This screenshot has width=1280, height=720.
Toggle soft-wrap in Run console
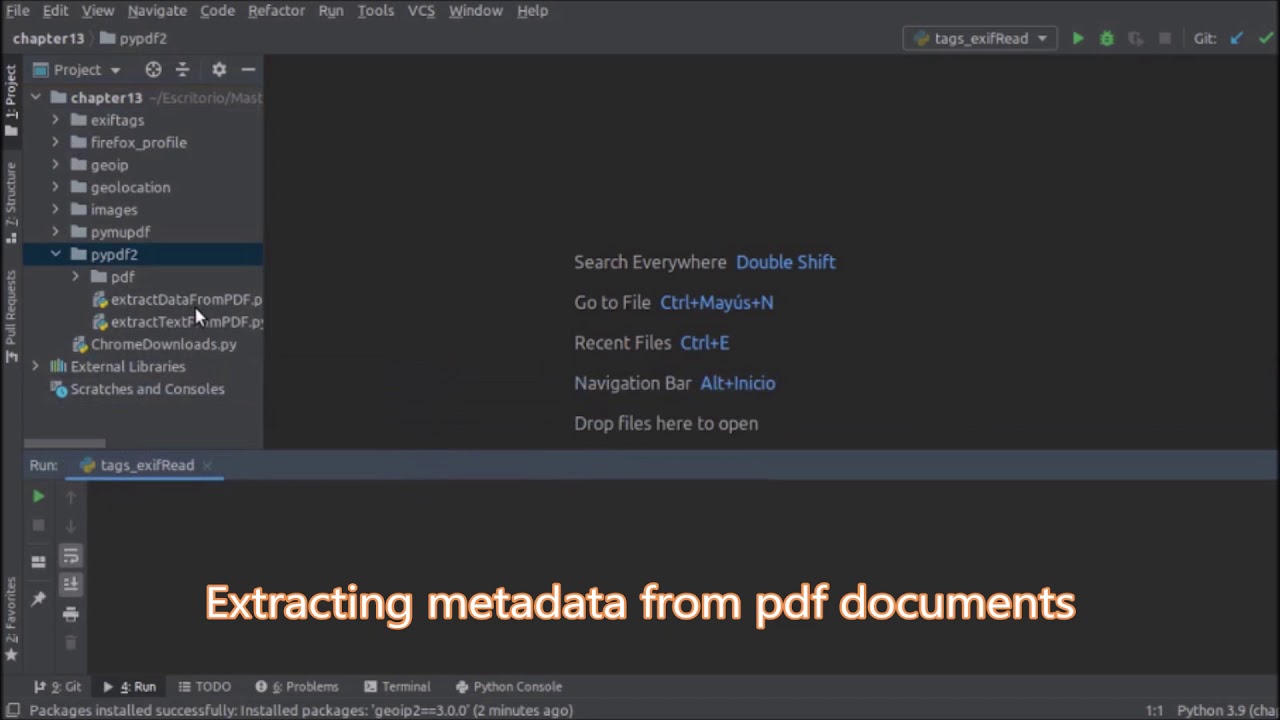click(x=70, y=556)
